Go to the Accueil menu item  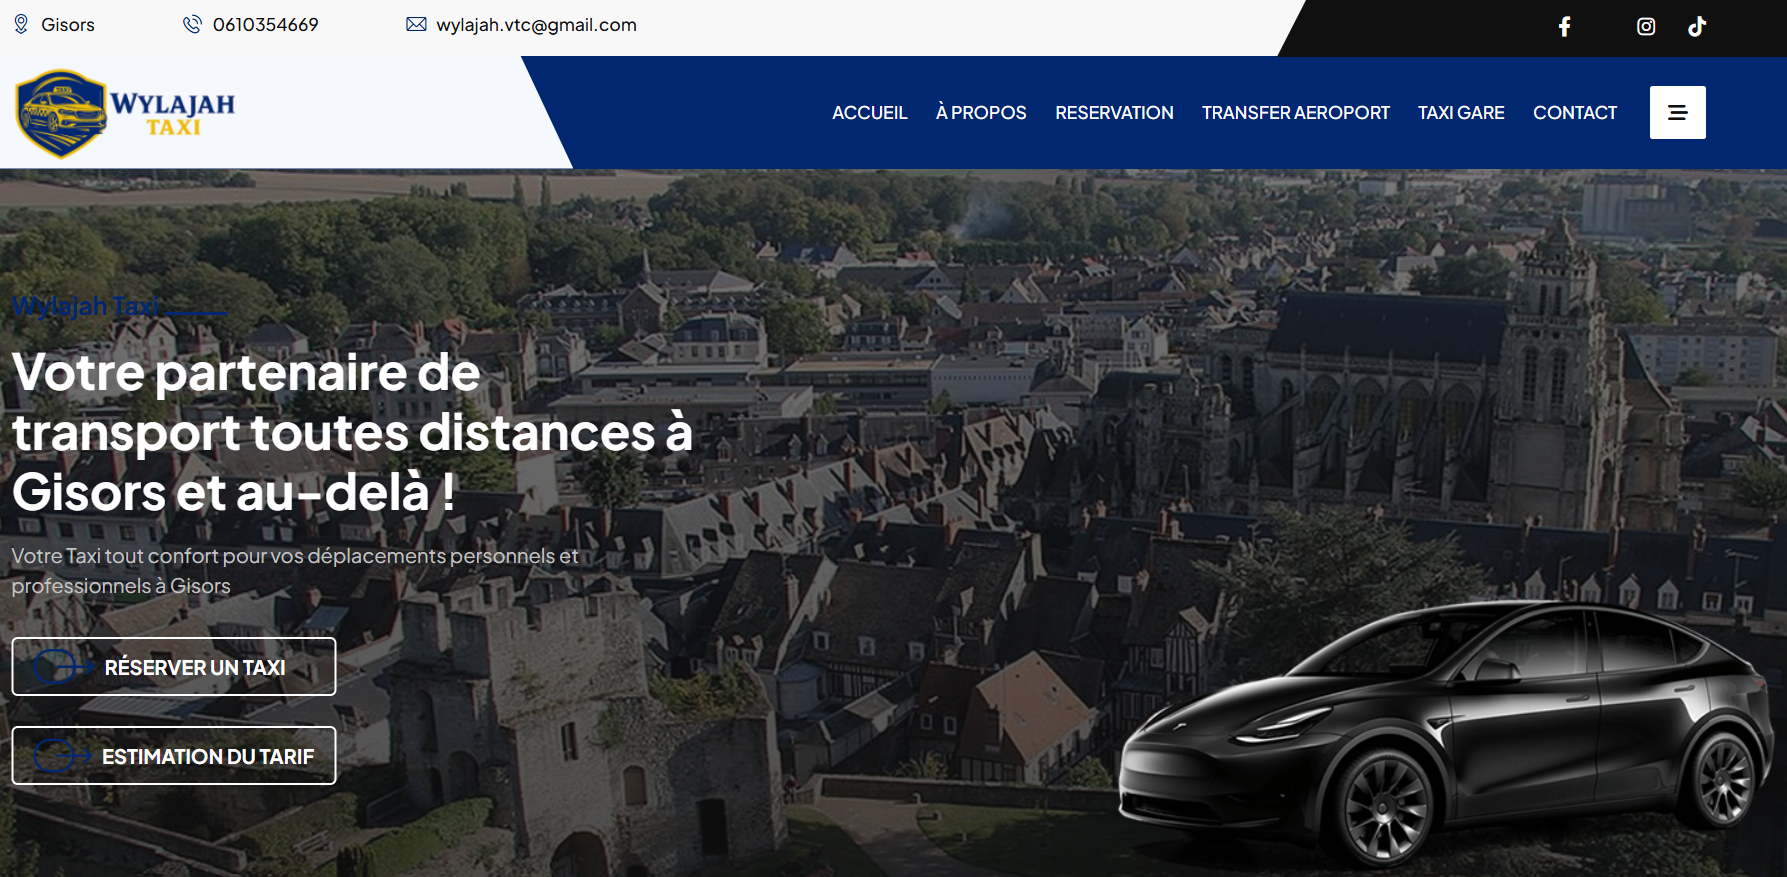tap(869, 113)
